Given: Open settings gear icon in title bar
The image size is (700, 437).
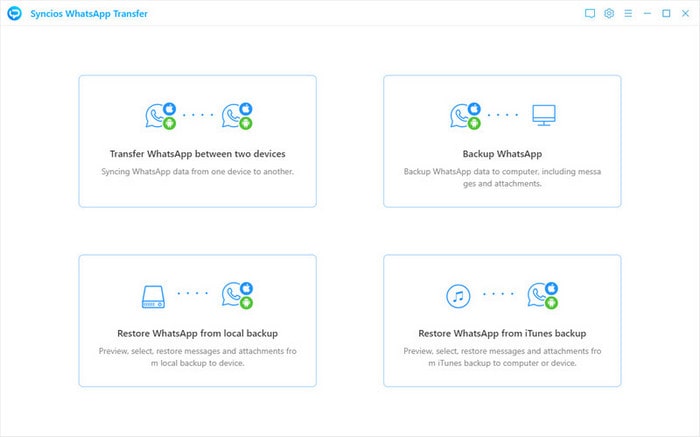Looking at the screenshot, I should coord(609,13).
